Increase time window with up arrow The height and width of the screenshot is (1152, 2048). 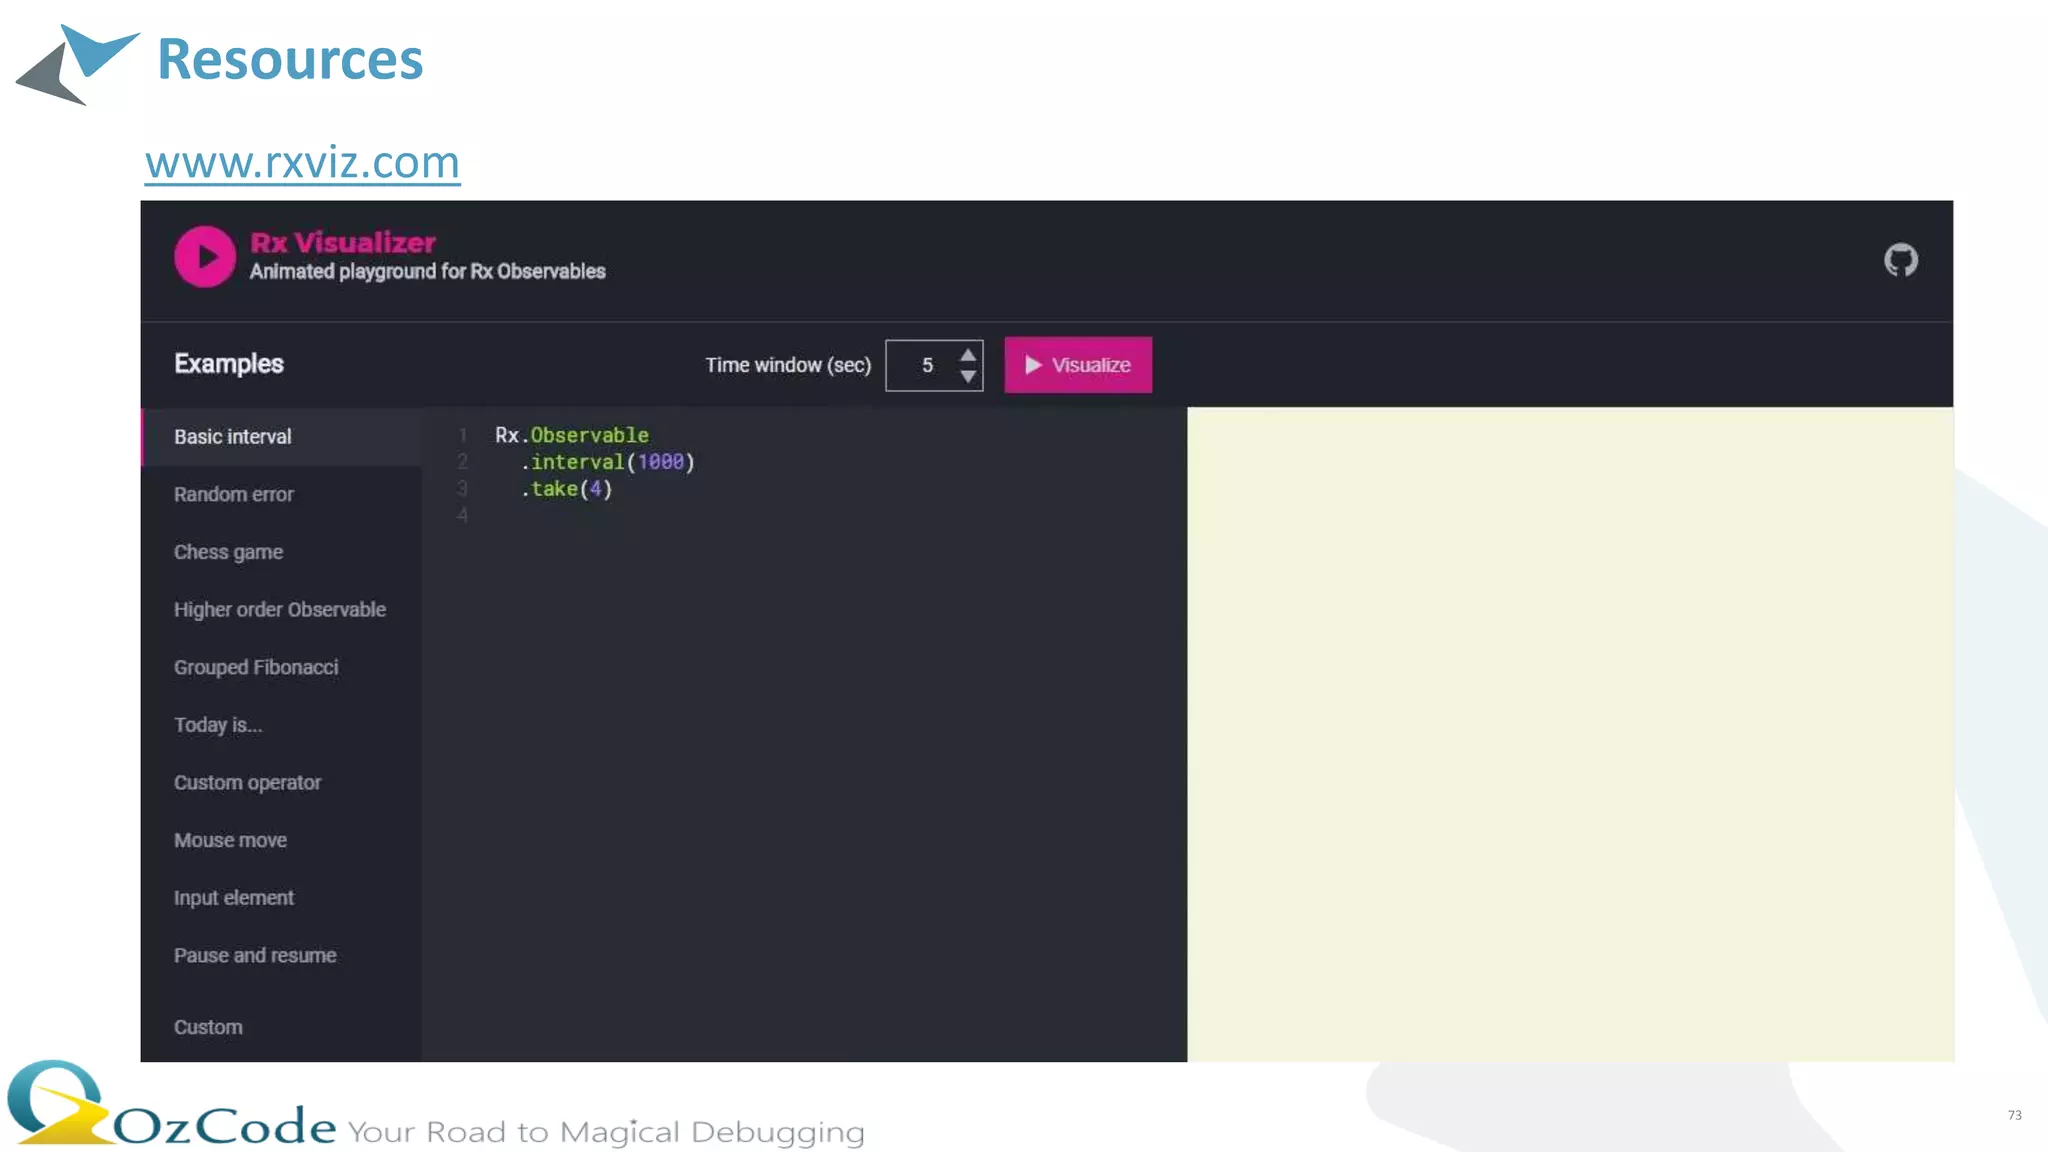pyautogui.click(x=967, y=355)
